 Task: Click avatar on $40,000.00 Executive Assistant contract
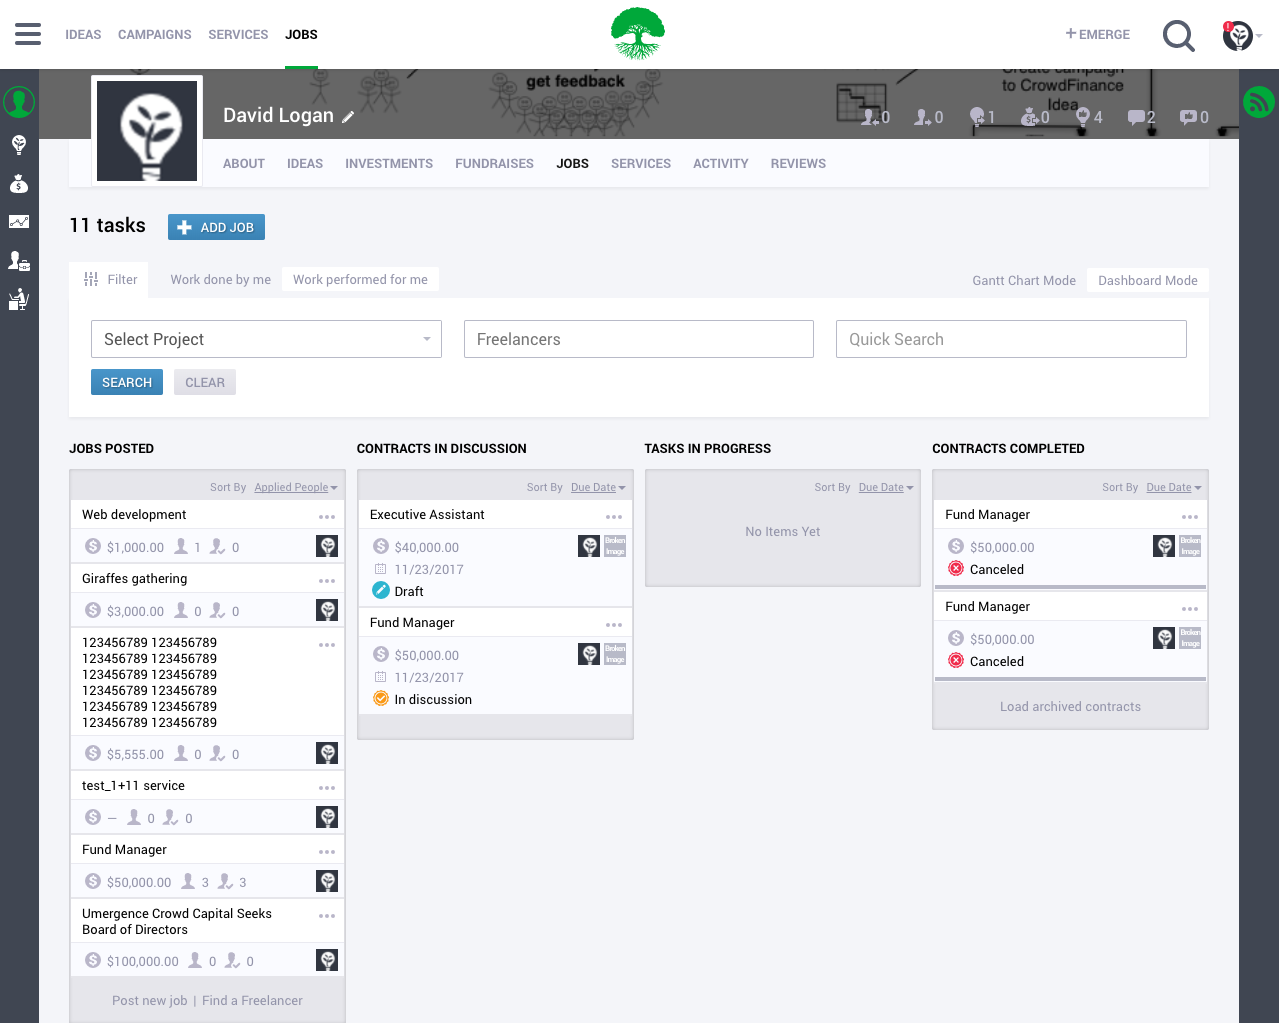tap(589, 546)
